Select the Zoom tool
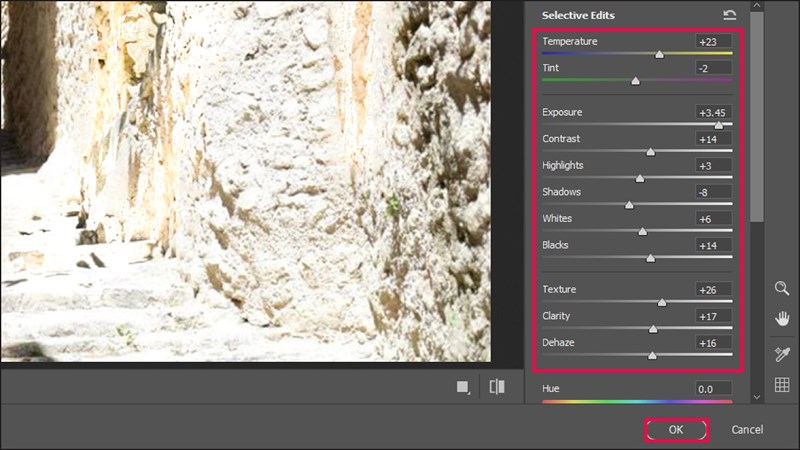This screenshot has width=800, height=450. point(782,288)
